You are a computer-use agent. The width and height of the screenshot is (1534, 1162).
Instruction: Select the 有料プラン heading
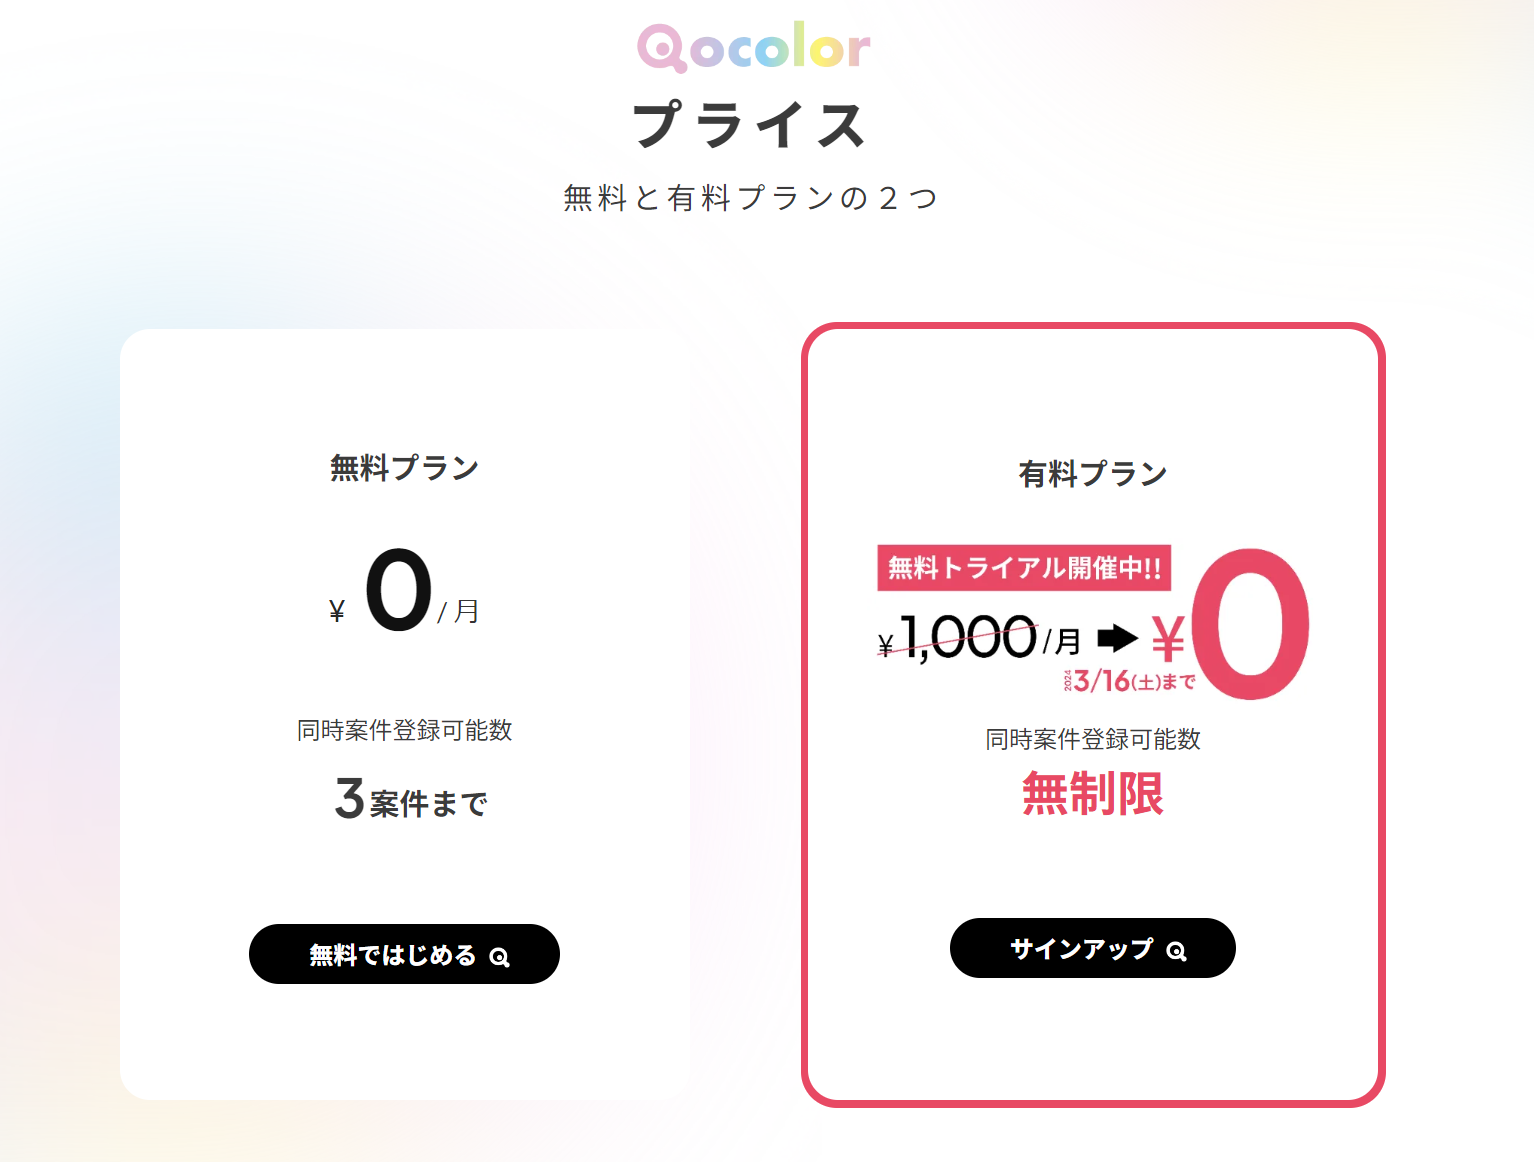point(1092,474)
